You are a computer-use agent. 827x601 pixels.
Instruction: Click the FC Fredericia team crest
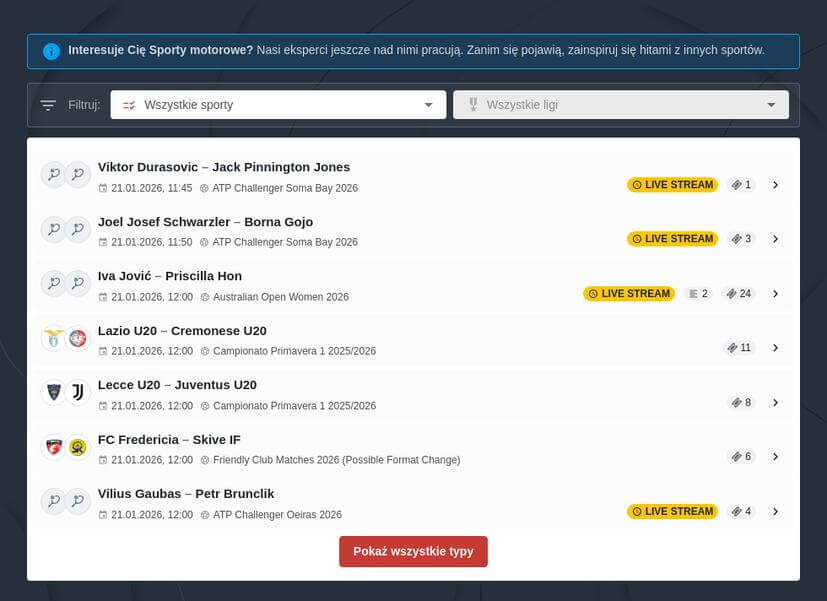pos(53,447)
